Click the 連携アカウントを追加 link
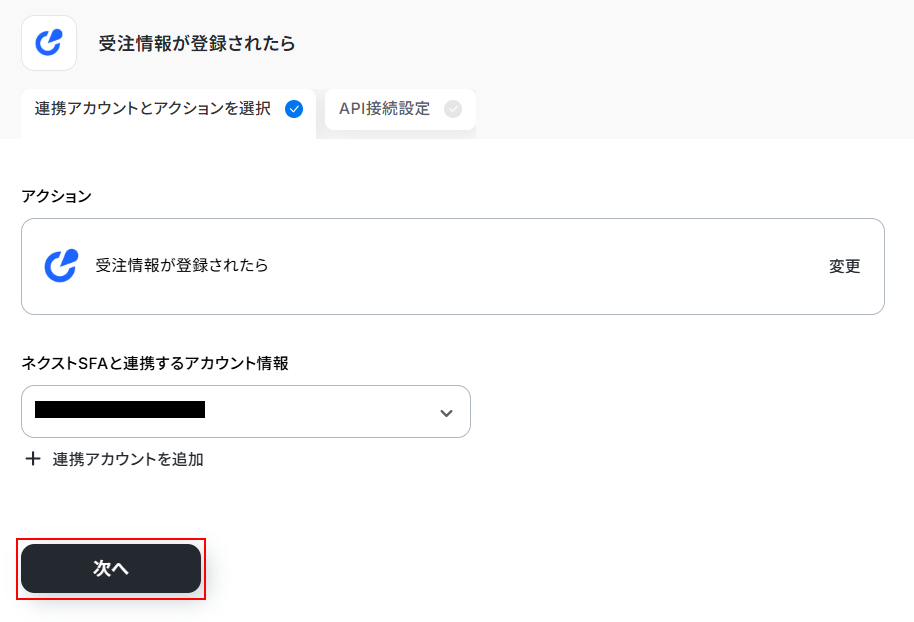914x622 pixels. 128,459
